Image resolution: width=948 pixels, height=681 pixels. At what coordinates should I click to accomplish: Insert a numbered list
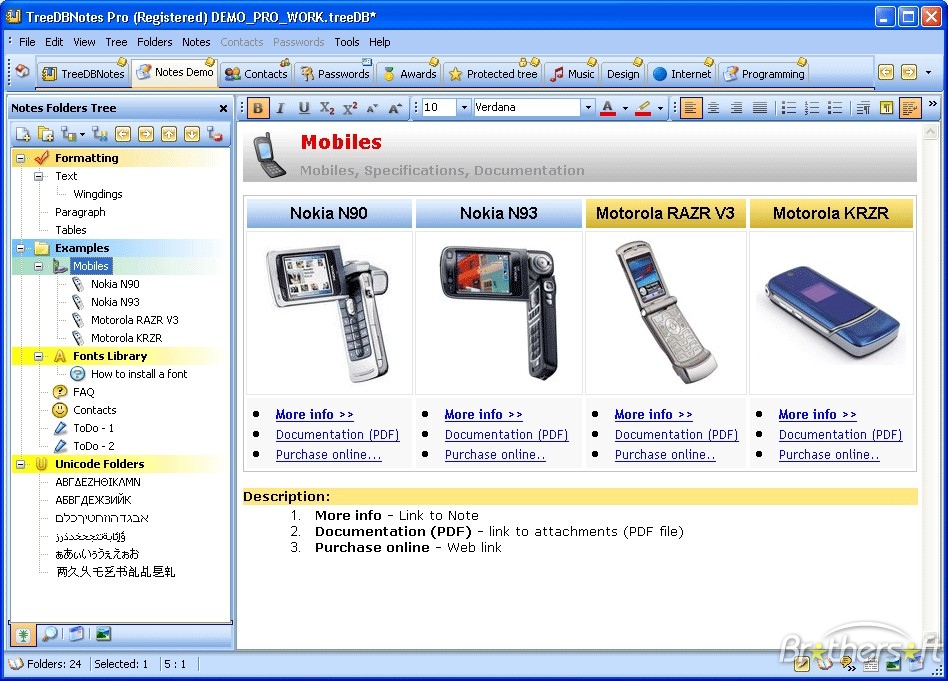point(812,108)
